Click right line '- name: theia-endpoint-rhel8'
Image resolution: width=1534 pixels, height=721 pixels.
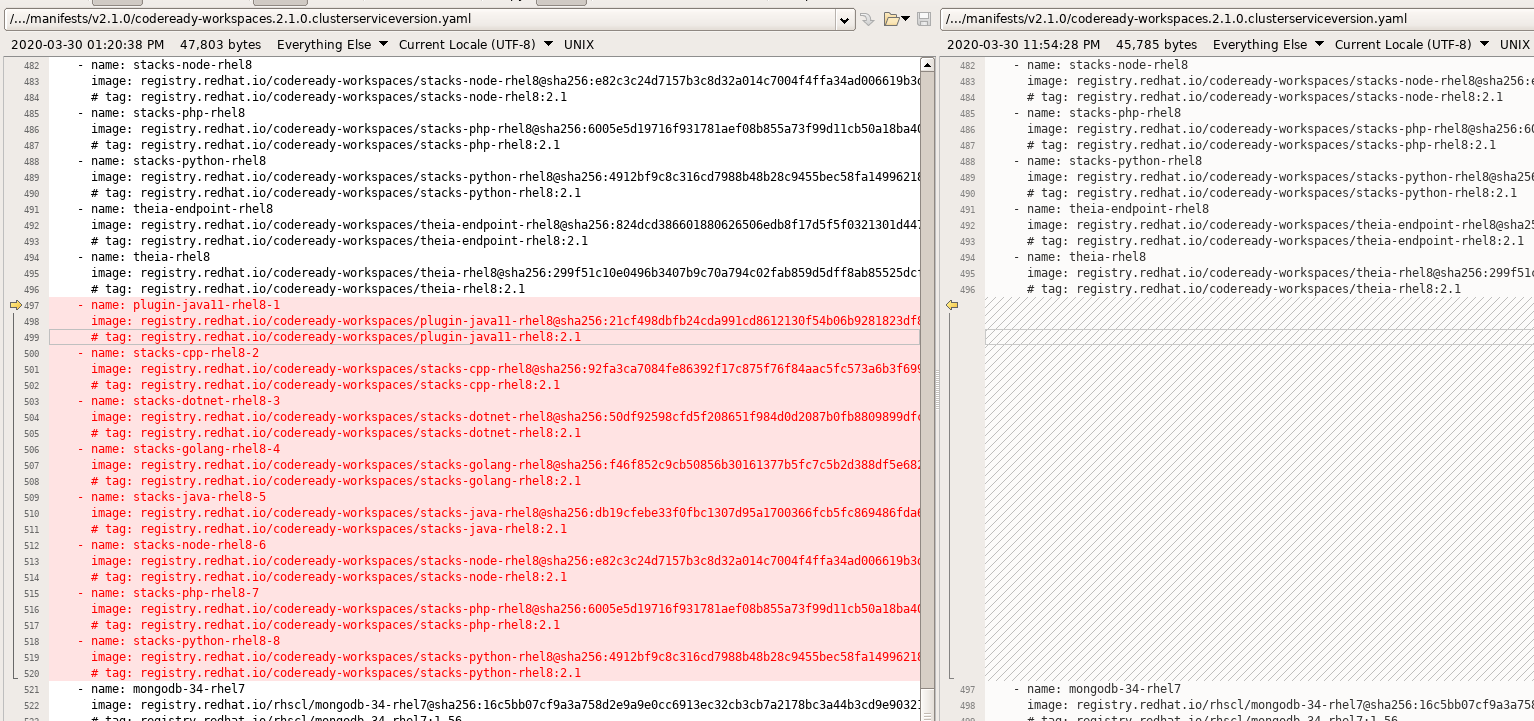(1111, 209)
